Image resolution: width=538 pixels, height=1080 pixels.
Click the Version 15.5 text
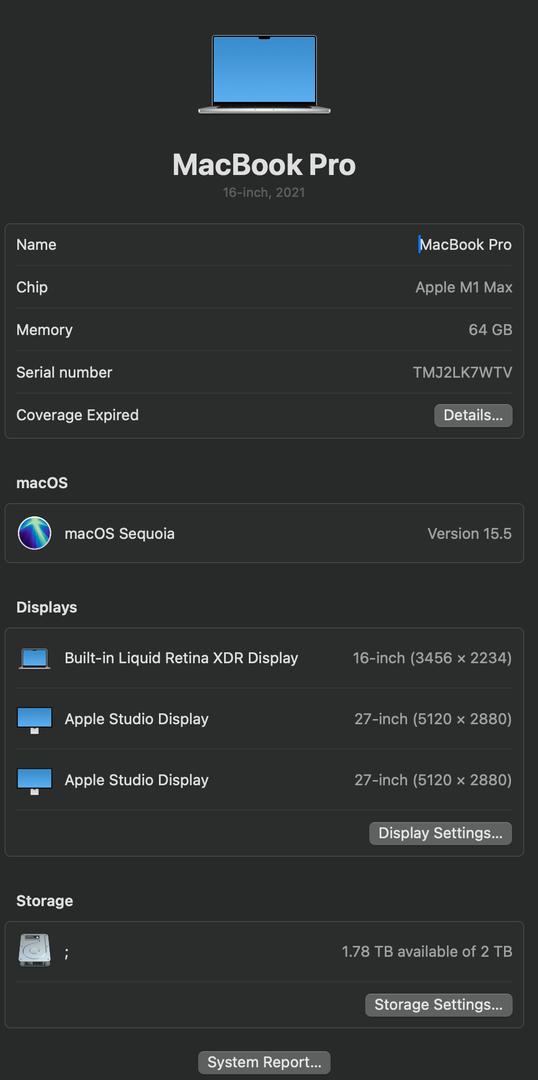(470, 534)
